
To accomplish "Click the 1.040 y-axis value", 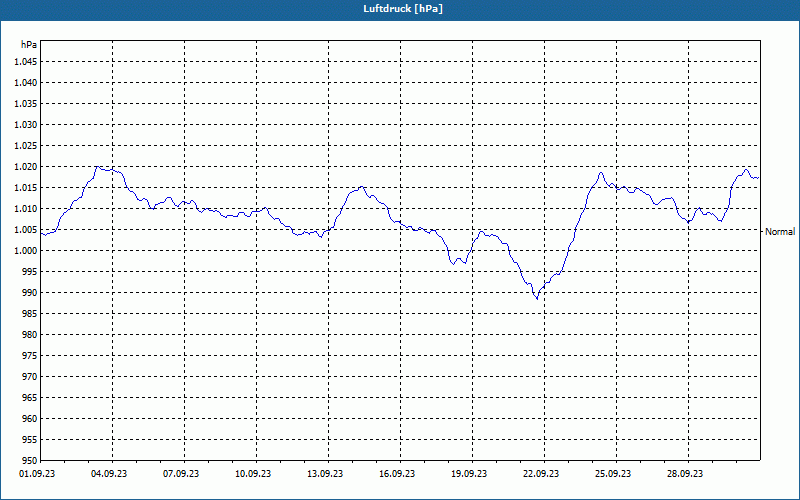I will (x=26, y=83).
